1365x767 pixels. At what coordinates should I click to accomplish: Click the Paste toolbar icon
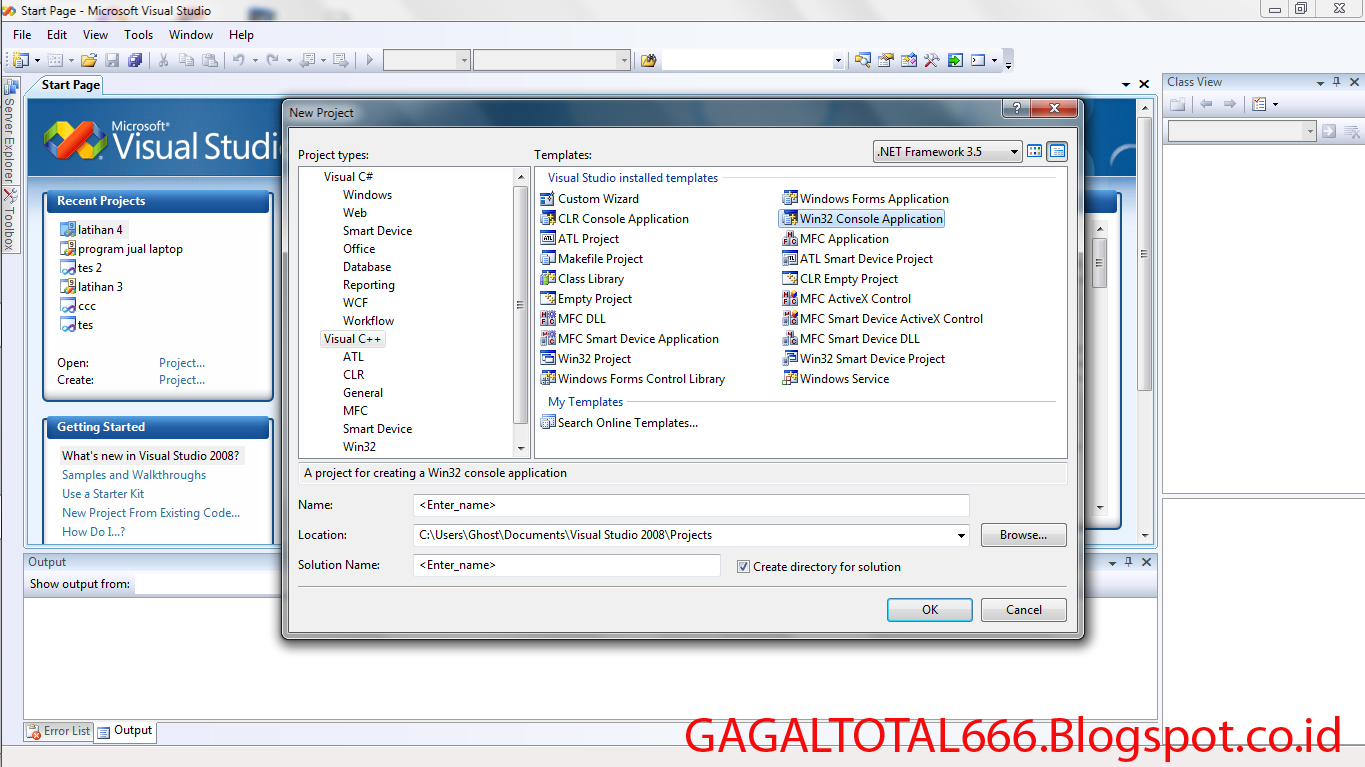coord(208,60)
